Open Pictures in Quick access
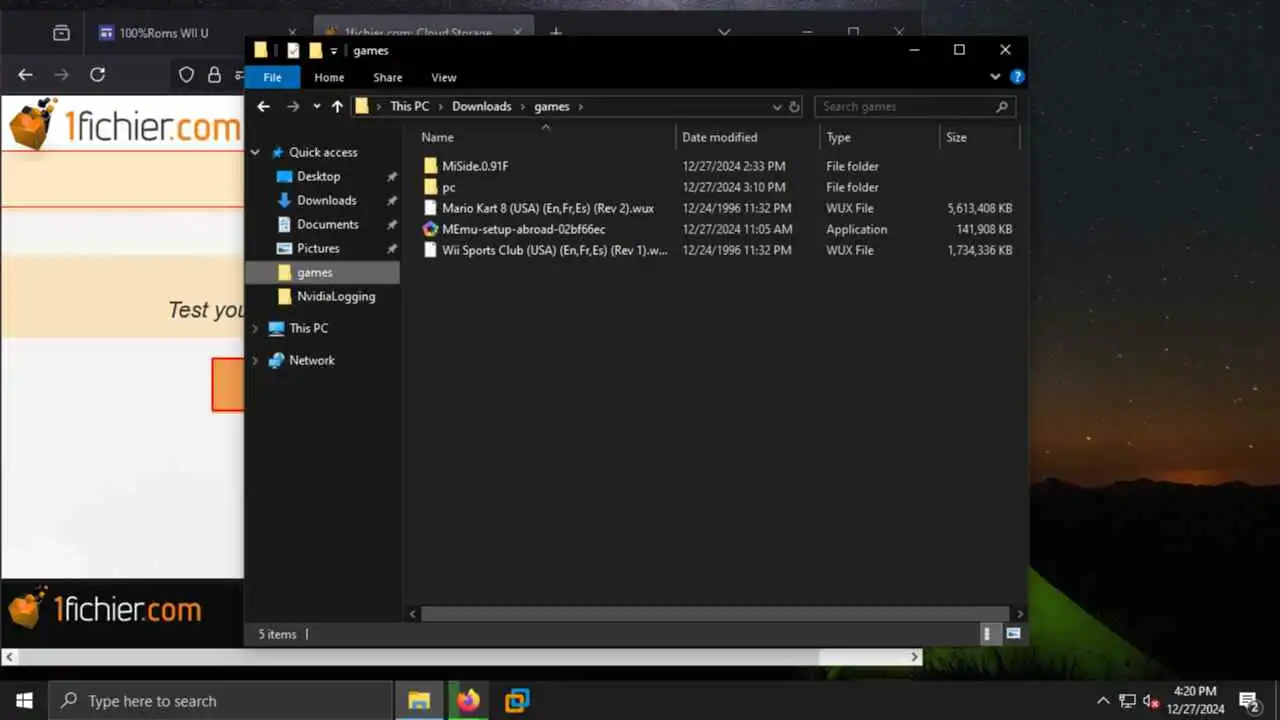Viewport: 1280px width, 720px height. [318, 248]
